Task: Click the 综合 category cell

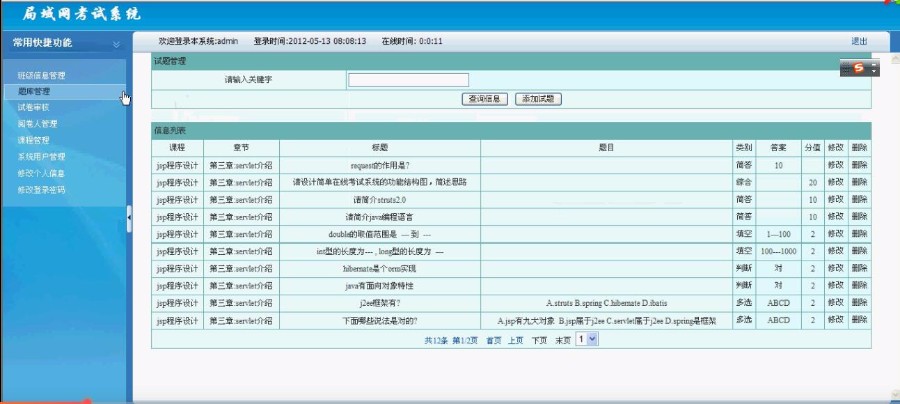Action: pos(744,182)
